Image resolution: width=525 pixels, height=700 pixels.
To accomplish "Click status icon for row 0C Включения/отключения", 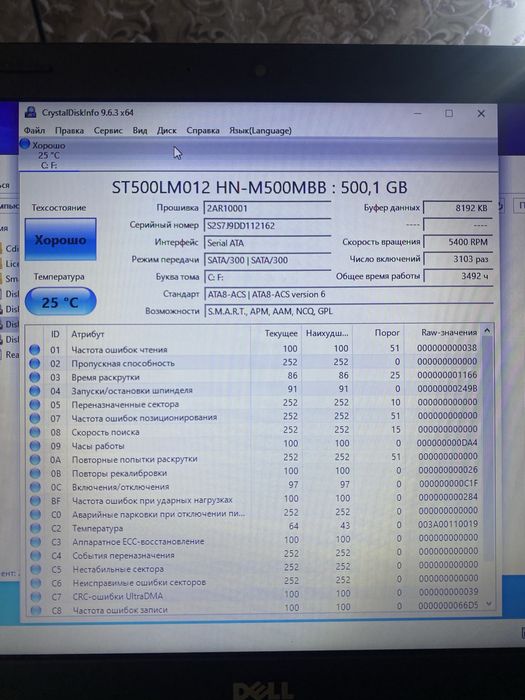I will pyautogui.click(x=35, y=487).
